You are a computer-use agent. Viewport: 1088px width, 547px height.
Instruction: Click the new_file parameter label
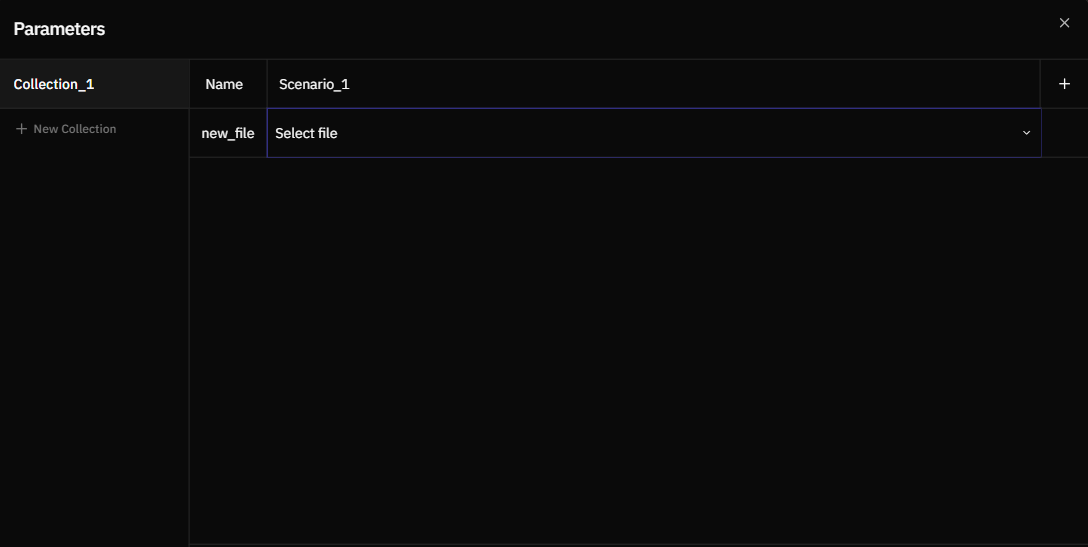tap(228, 133)
